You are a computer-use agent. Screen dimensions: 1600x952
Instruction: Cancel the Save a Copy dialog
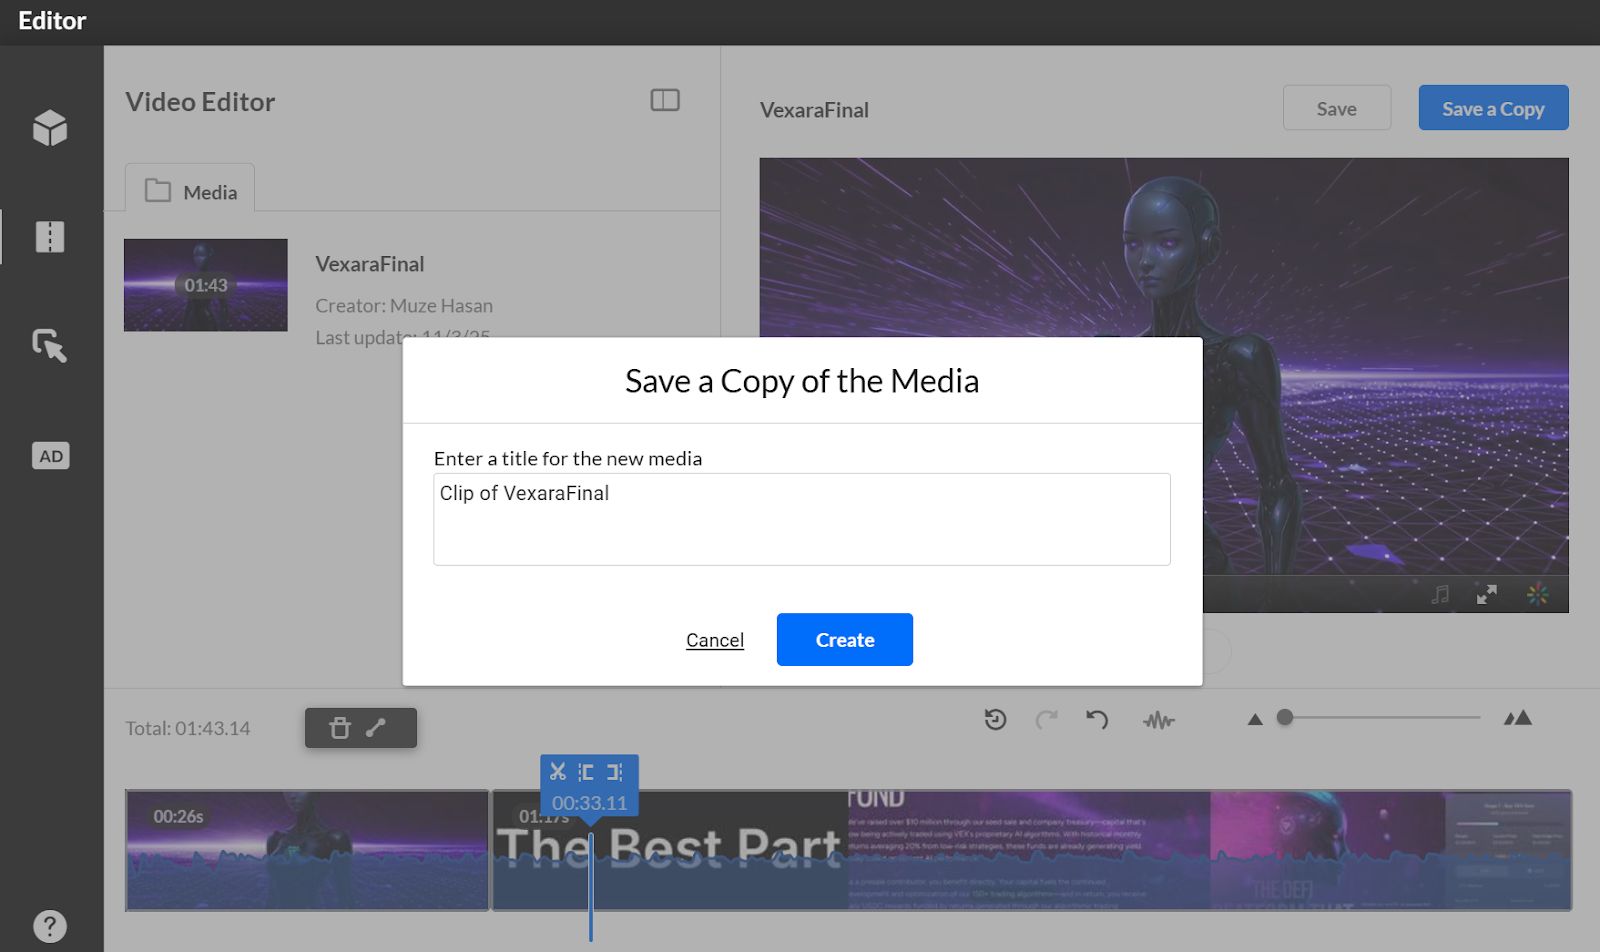coord(715,640)
